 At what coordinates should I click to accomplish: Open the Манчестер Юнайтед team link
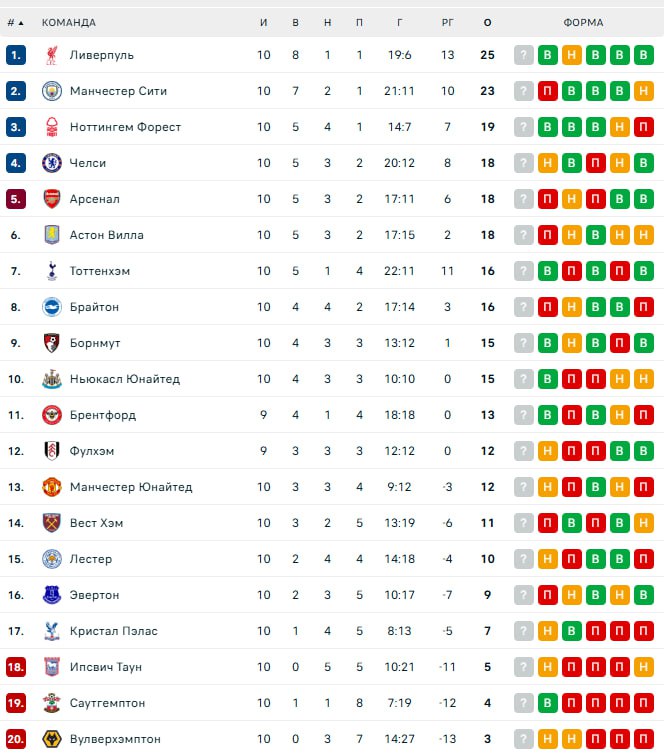(130, 487)
